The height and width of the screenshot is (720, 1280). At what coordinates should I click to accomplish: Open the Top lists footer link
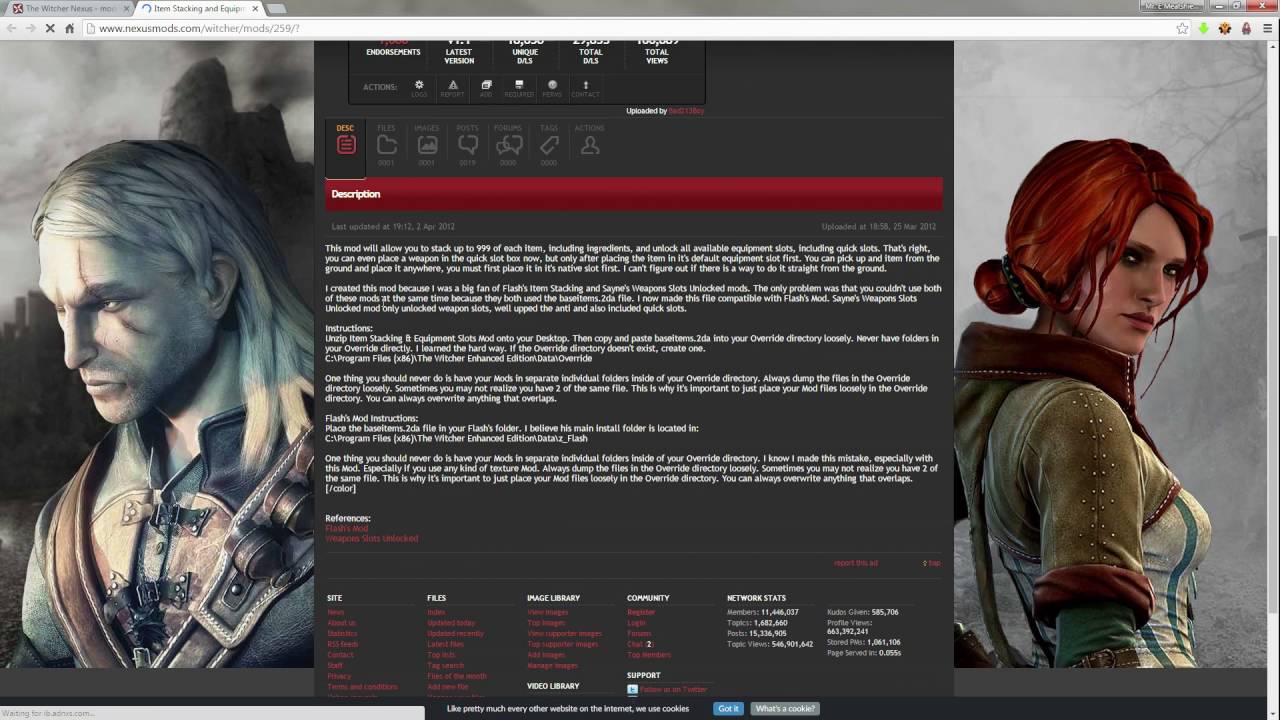[x=441, y=655]
